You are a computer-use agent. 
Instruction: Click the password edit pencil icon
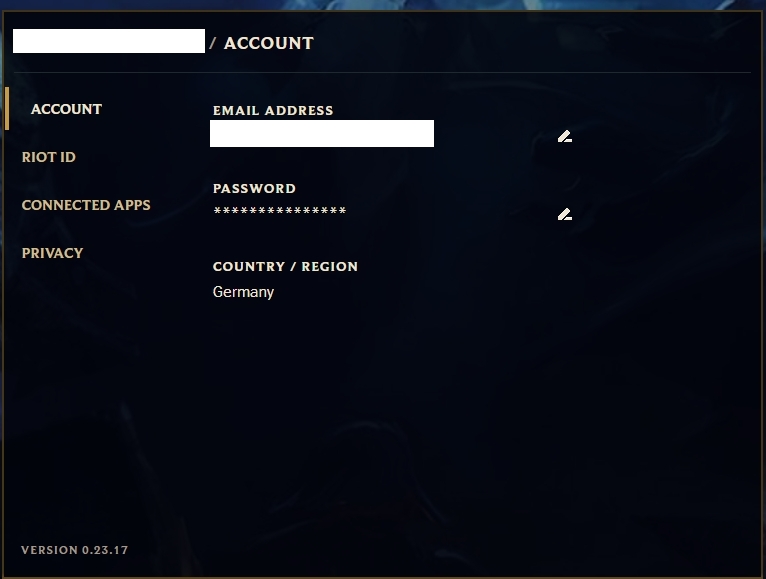click(x=565, y=214)
